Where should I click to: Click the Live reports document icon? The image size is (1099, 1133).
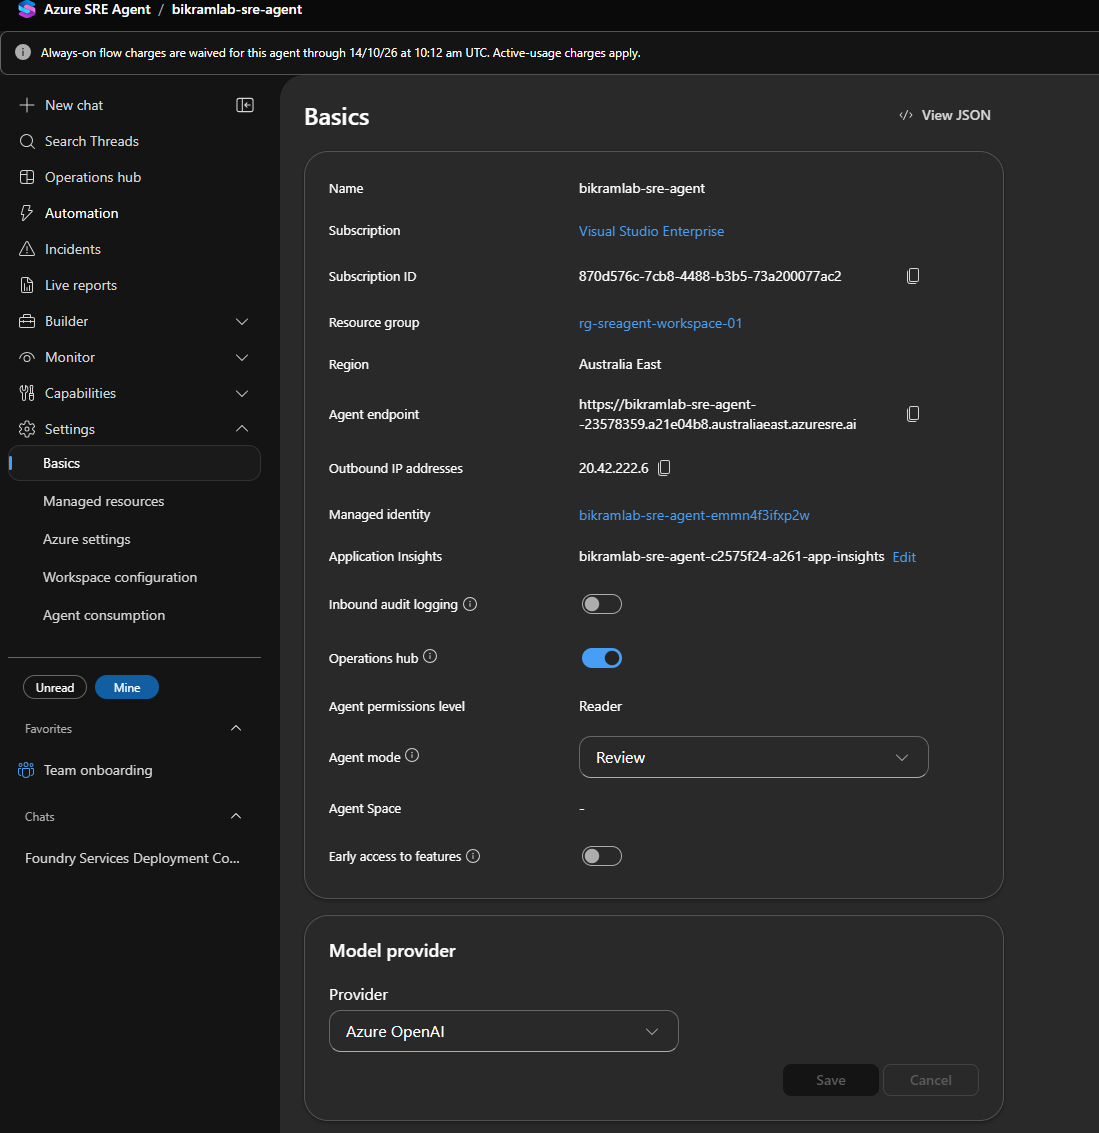tap(27, 285)
